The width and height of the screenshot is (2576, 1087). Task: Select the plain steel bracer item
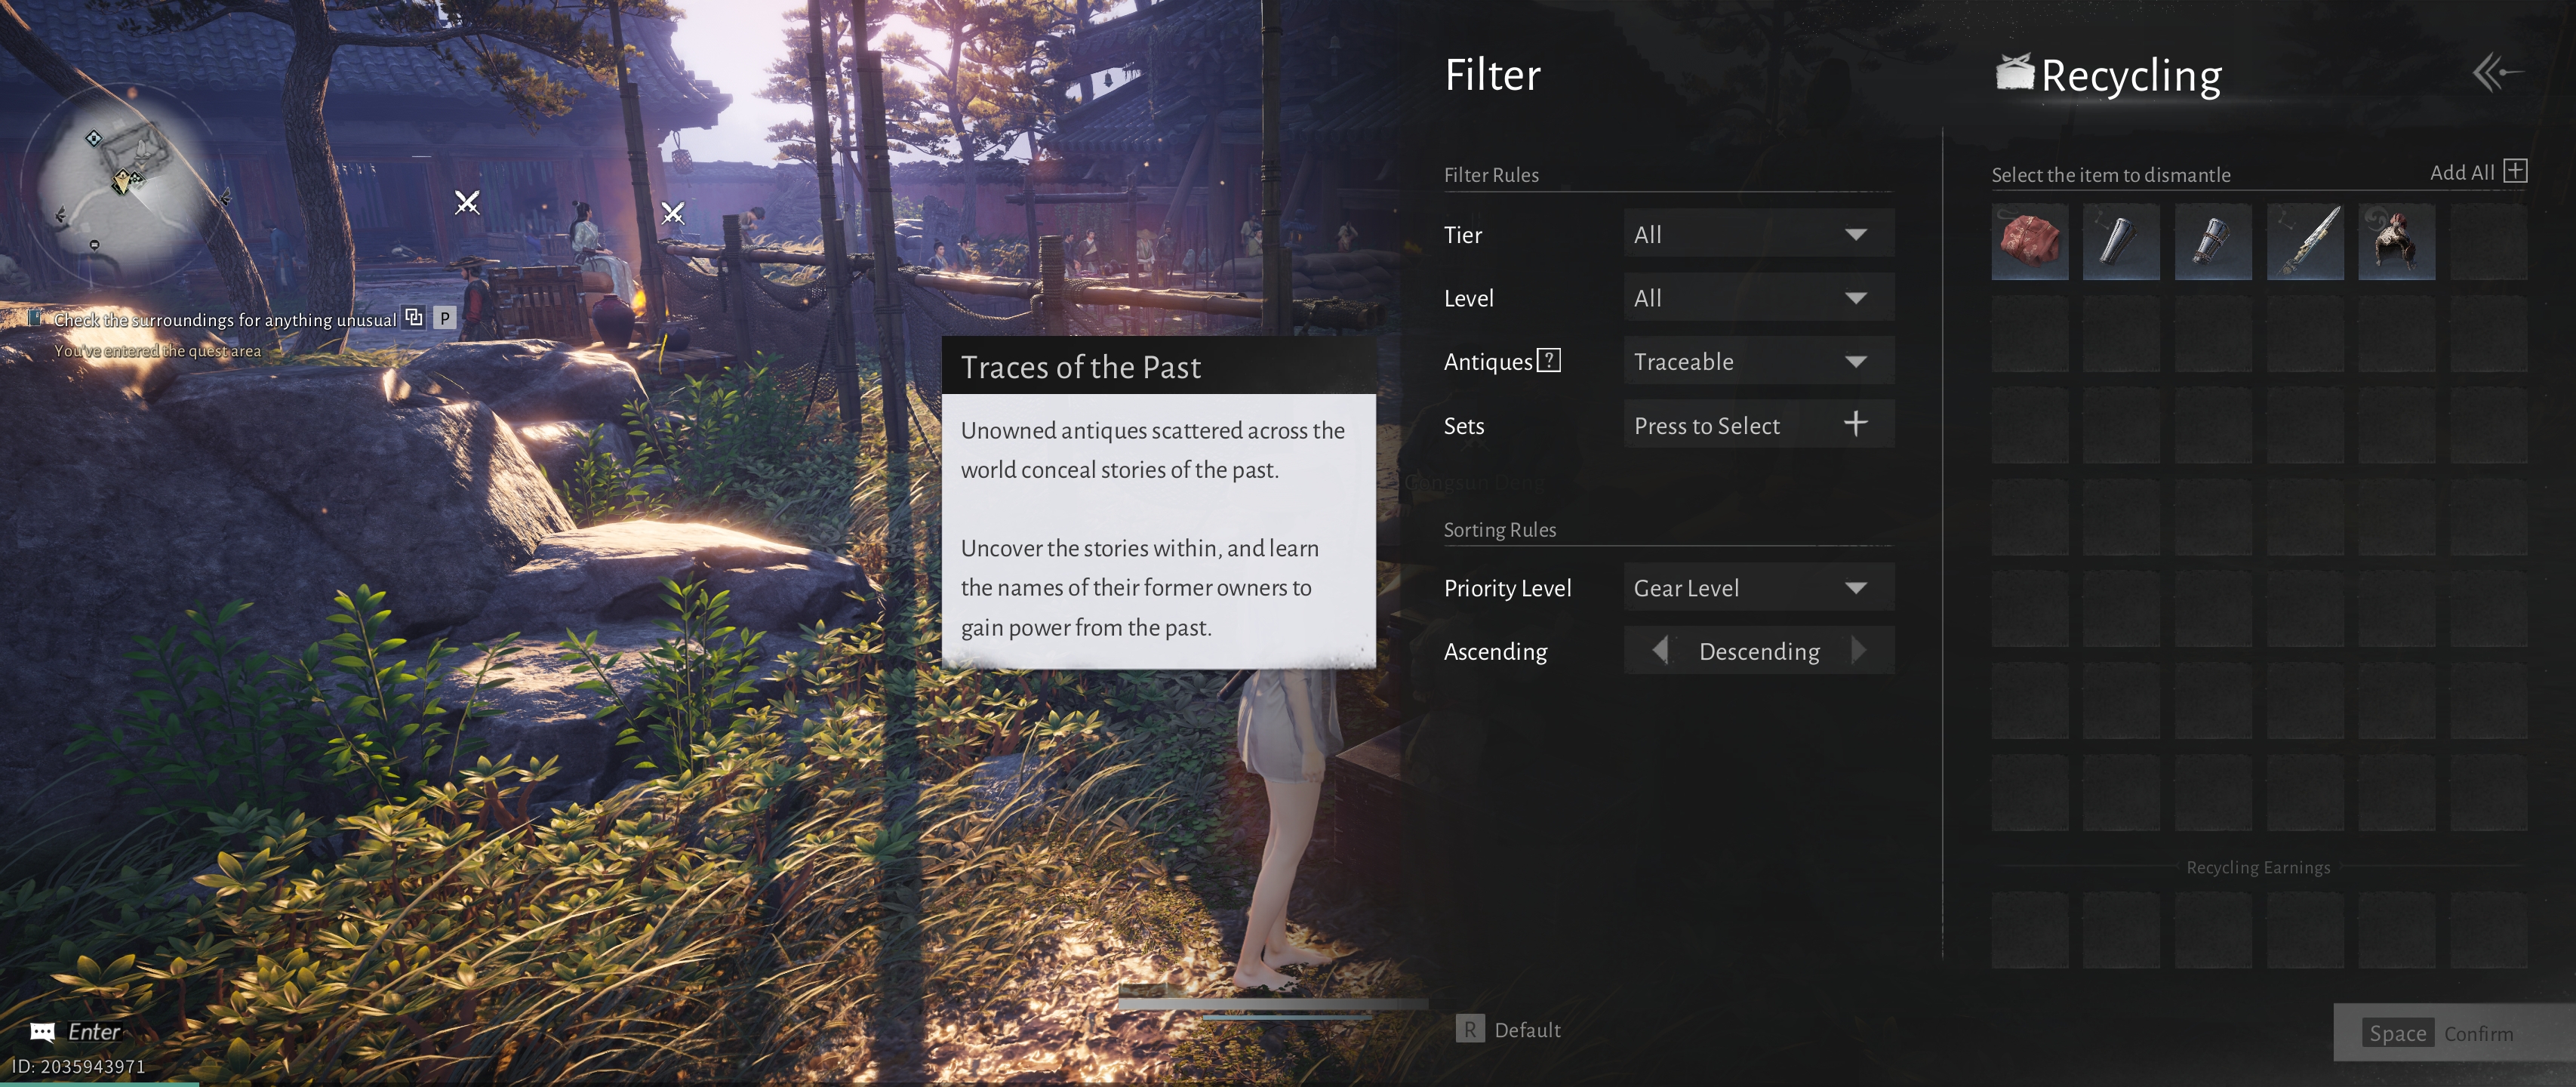click(2120, 241)
